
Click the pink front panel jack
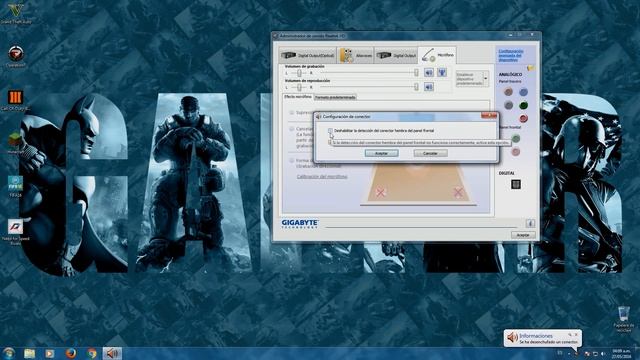point(516,152)
